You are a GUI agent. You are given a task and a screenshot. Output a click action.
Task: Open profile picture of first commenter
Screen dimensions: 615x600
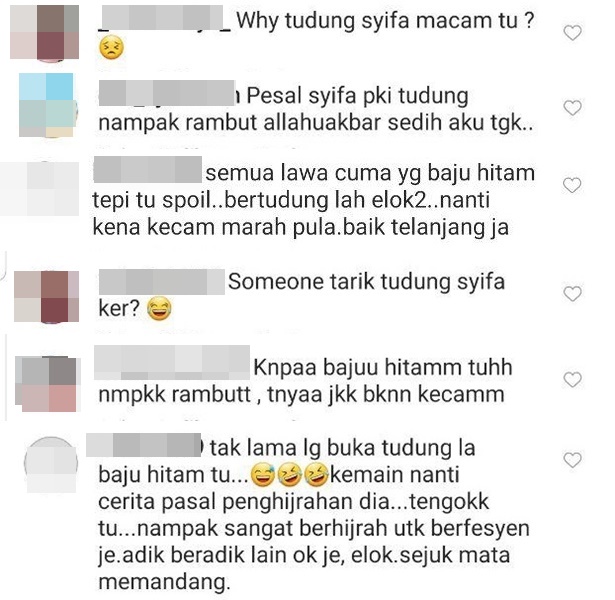click(44, 33)
